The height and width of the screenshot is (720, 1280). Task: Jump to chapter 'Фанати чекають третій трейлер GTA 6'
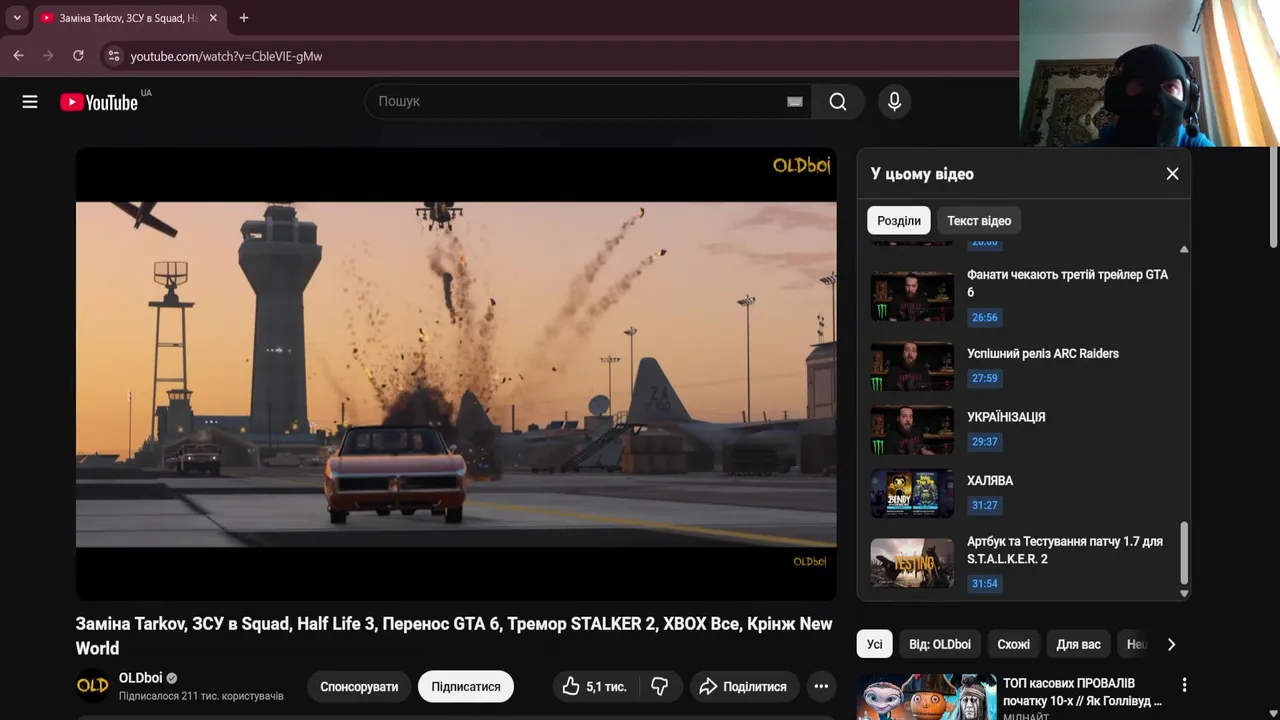(1067, 283)
